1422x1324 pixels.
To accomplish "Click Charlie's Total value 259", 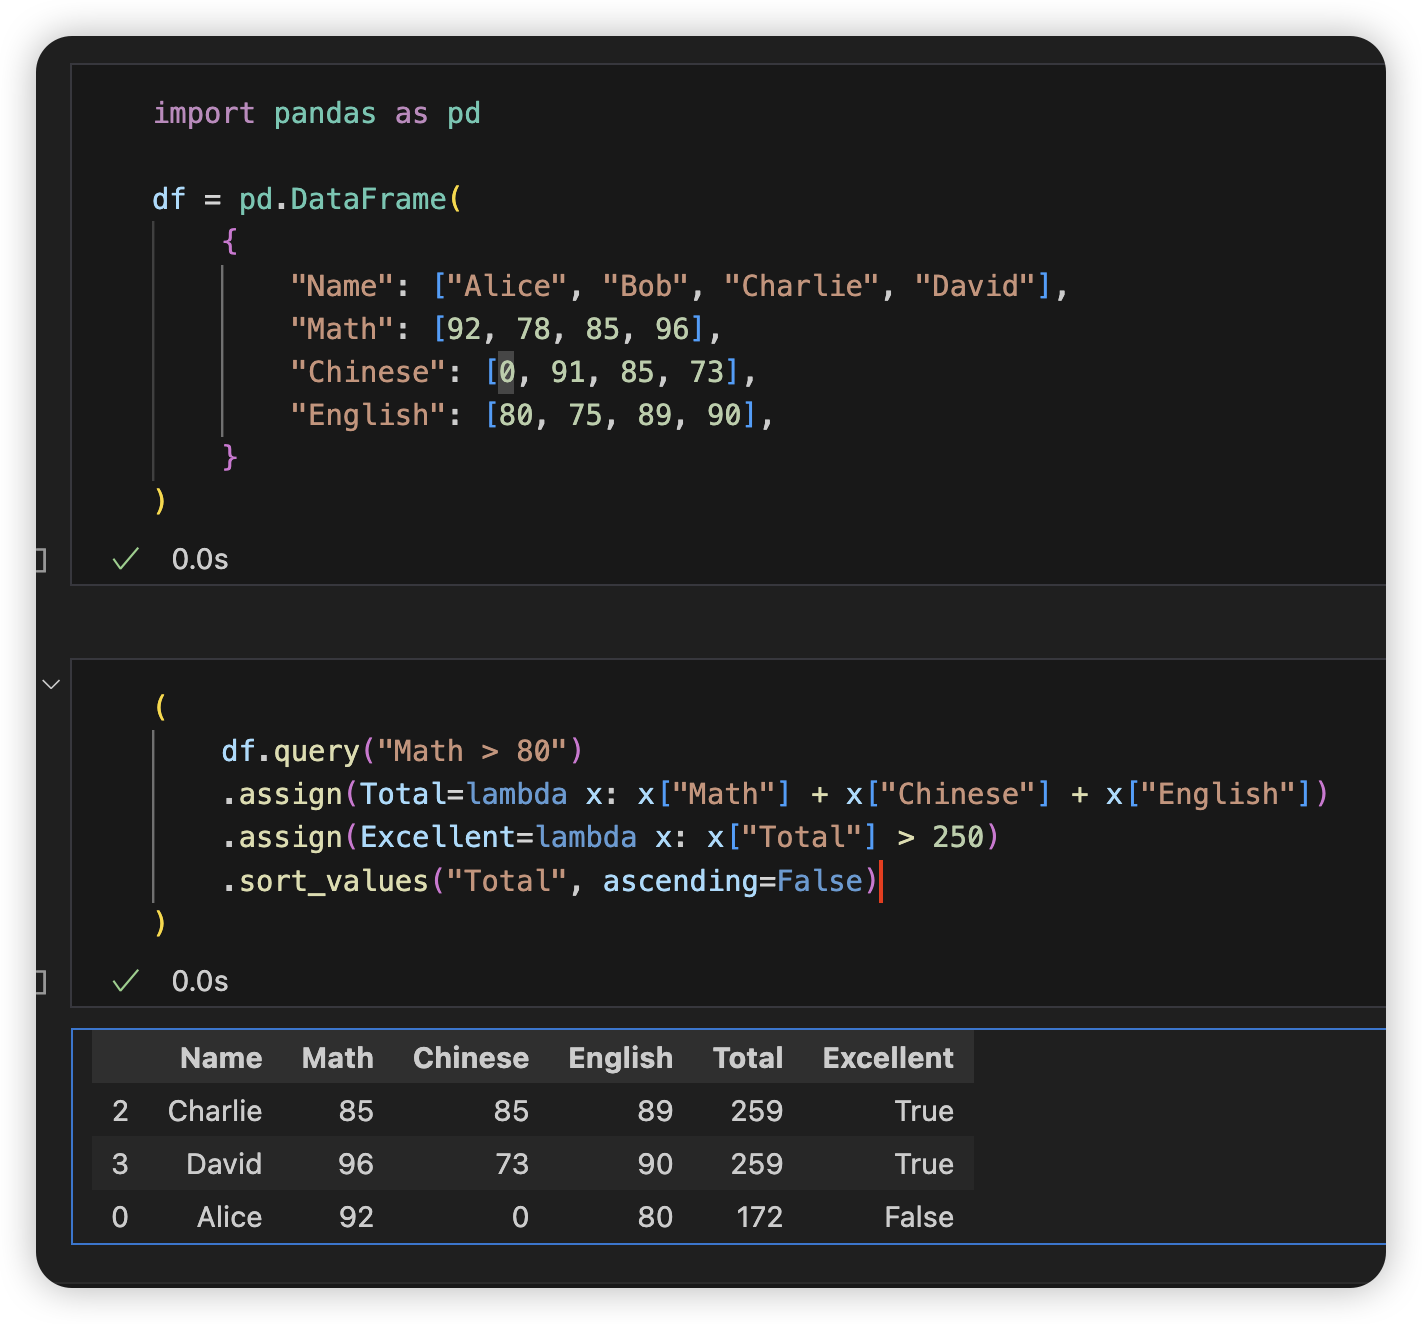I will 757,1111.
